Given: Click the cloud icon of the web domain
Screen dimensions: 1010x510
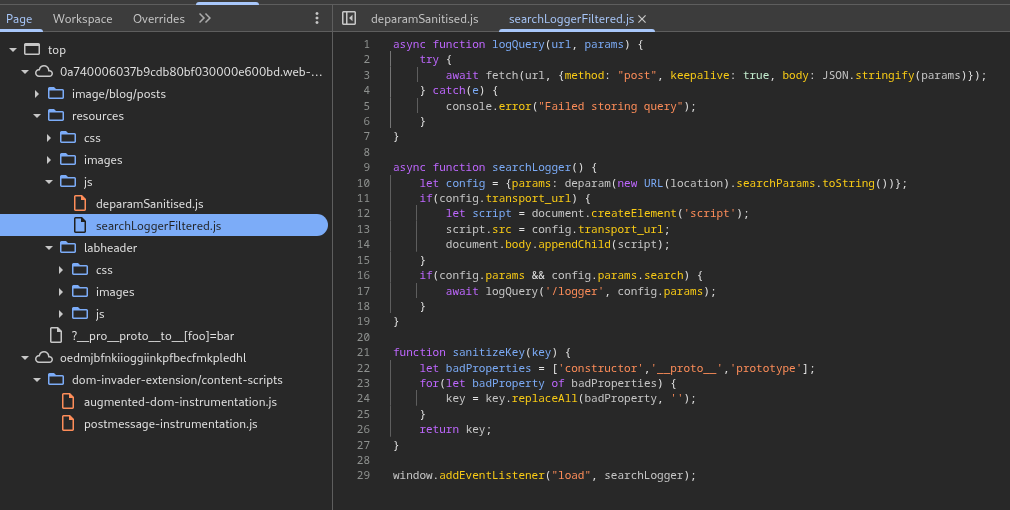Looking at the screenshot, I should tap(44, 72).
